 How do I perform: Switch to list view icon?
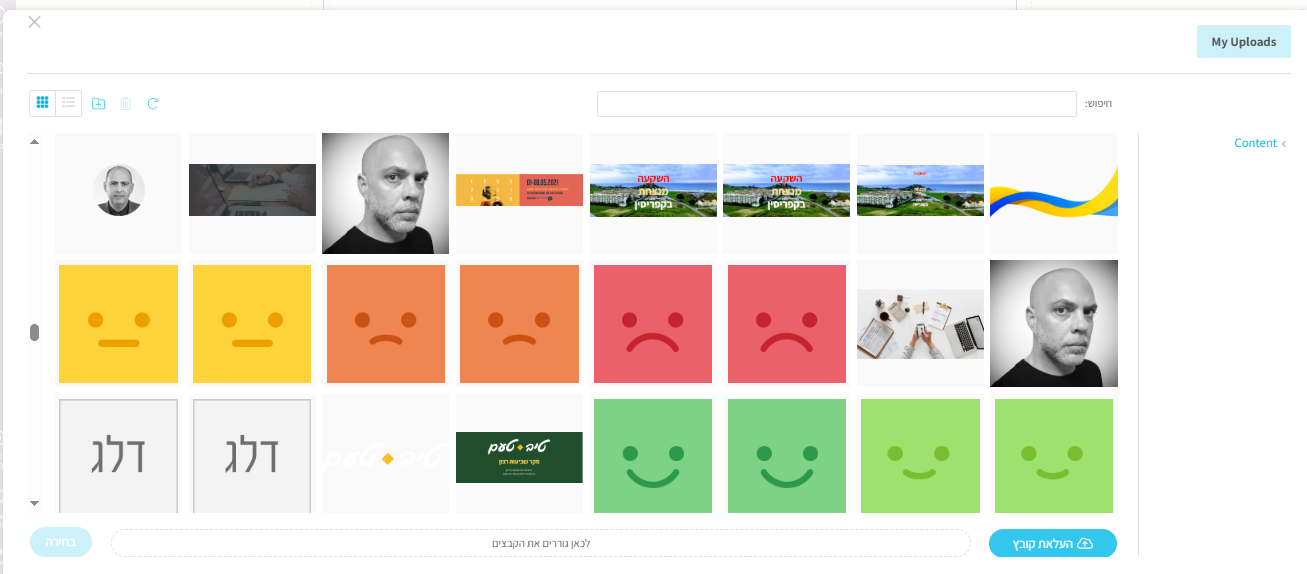point(68,102)
